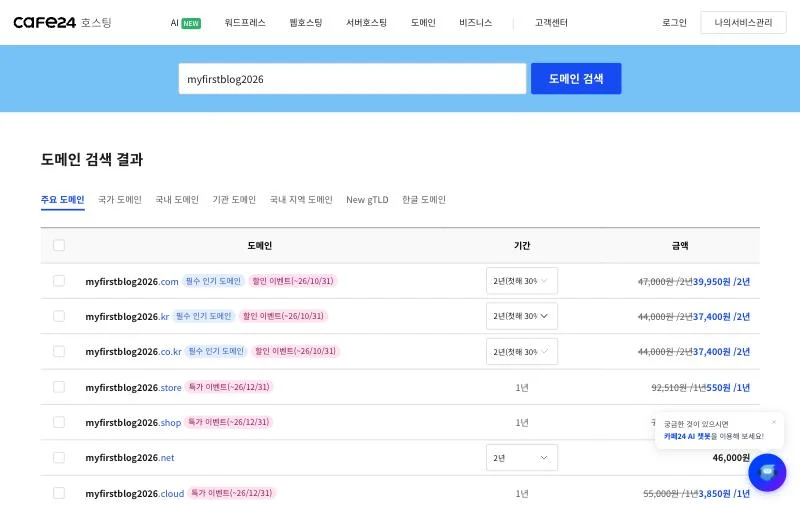Click the 특가 이벤트 badge on the .cloud row
This screenshot has height=505, width=800.
click(232, 493)
